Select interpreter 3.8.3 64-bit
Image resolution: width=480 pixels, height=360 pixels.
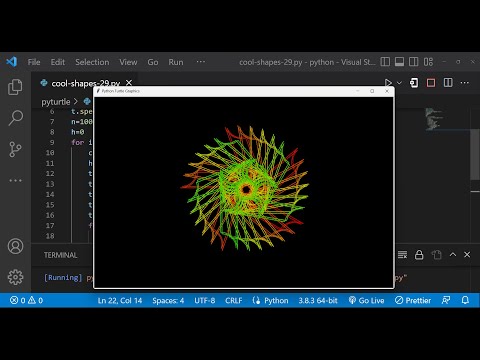[x=318, y=300]
